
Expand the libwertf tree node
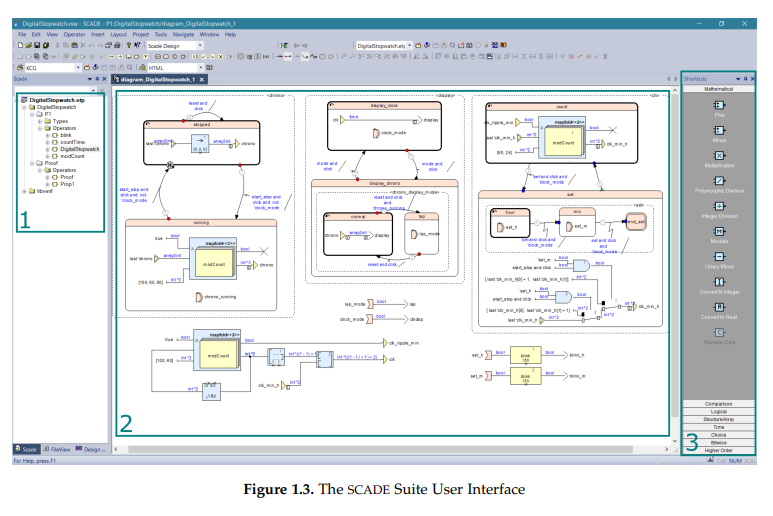tap(24, 190)
